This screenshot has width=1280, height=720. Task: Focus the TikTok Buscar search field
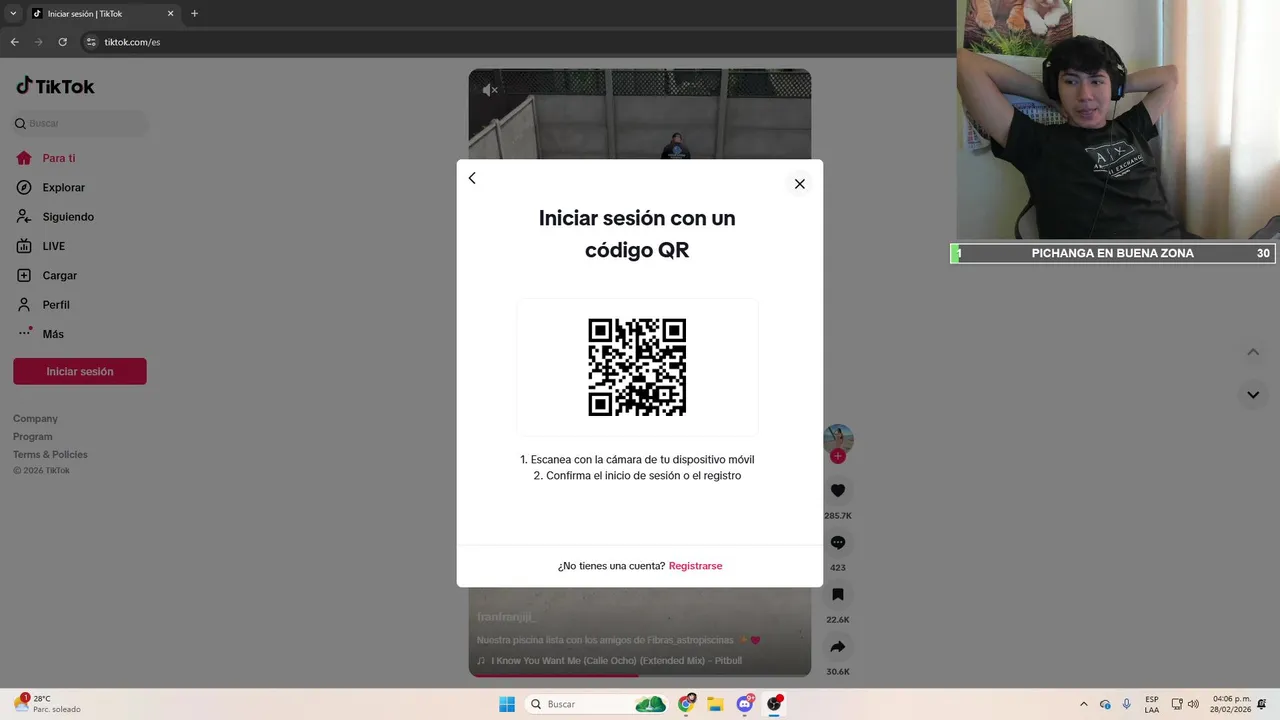[x=80, y=123]
